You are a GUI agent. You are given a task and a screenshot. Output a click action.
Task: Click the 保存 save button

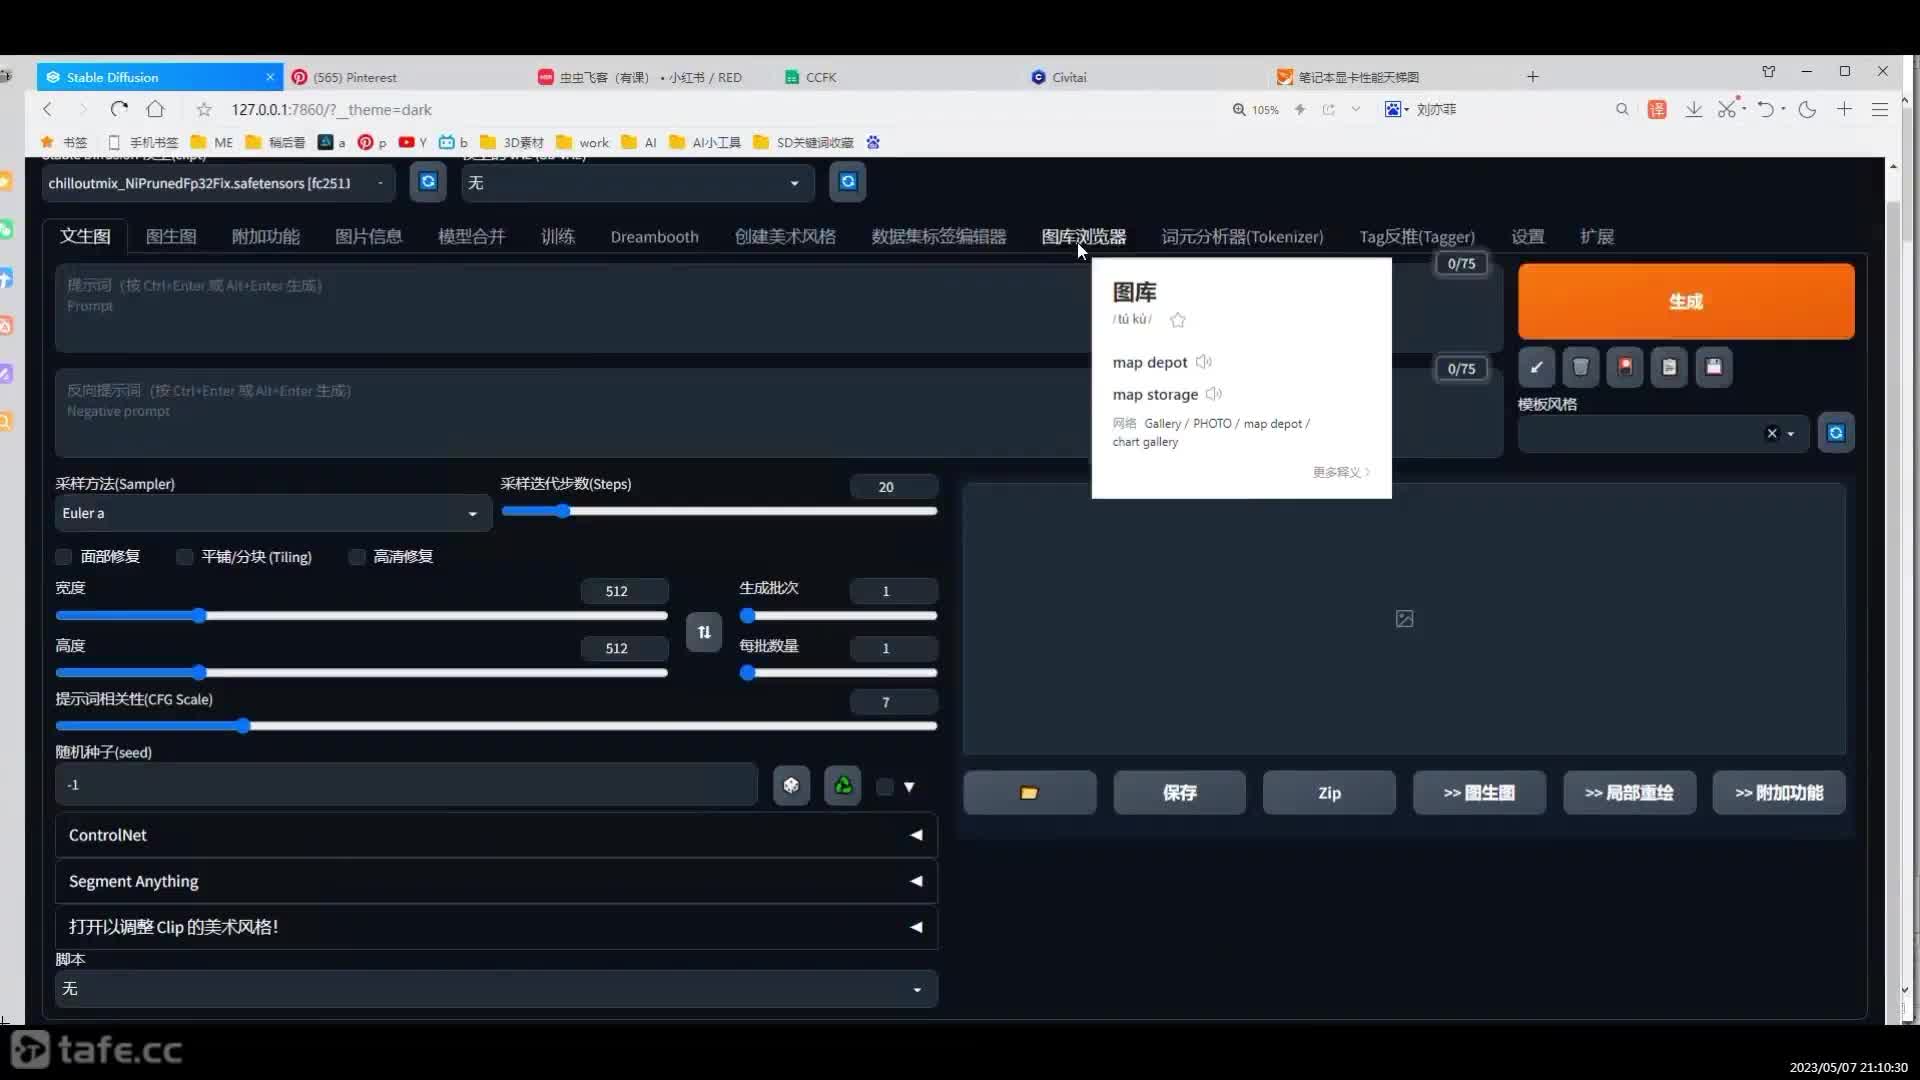(1179, 793)
